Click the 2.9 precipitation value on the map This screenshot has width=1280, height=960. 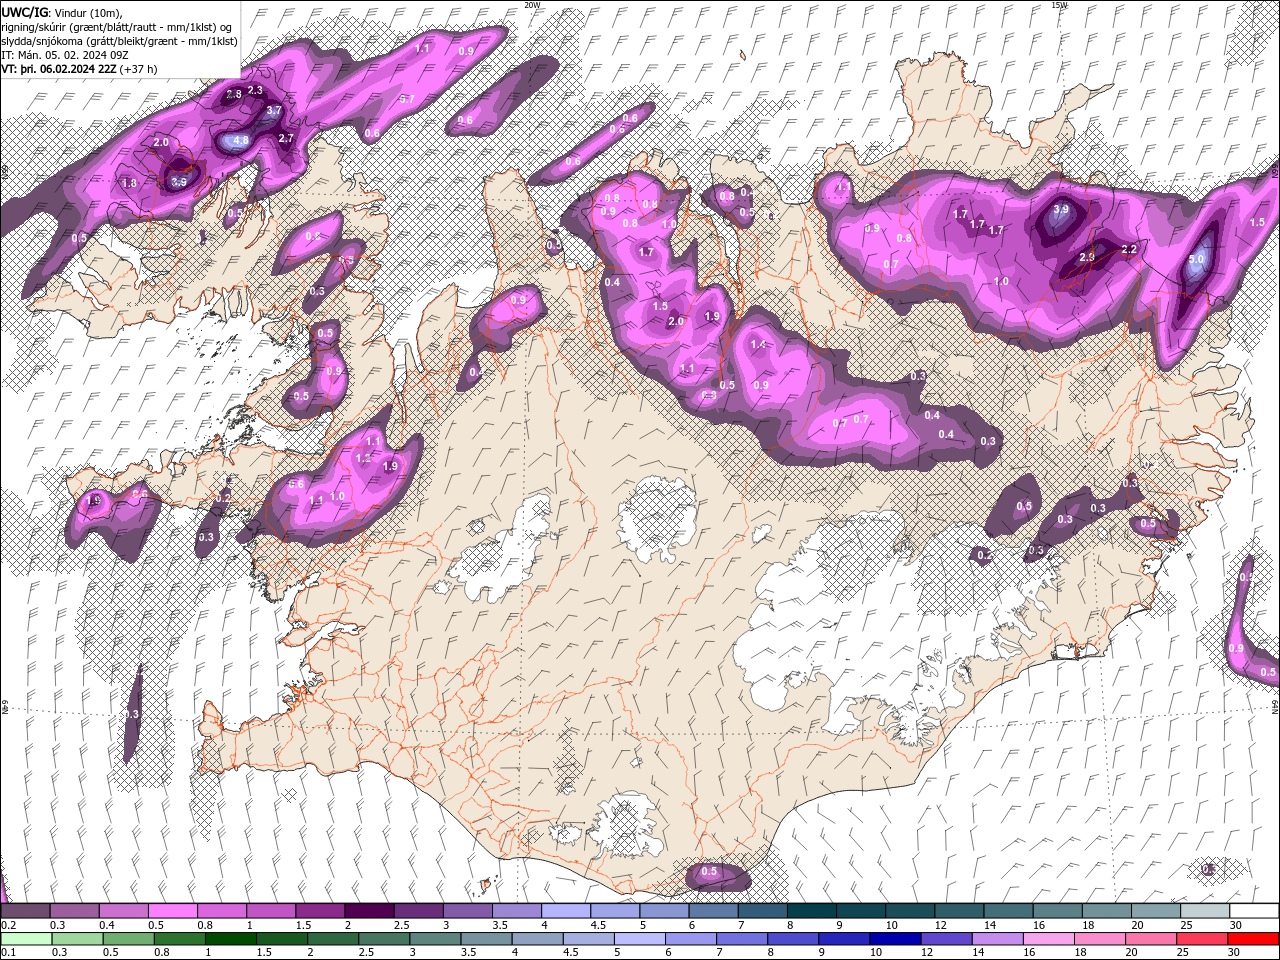coord(1087,257)
